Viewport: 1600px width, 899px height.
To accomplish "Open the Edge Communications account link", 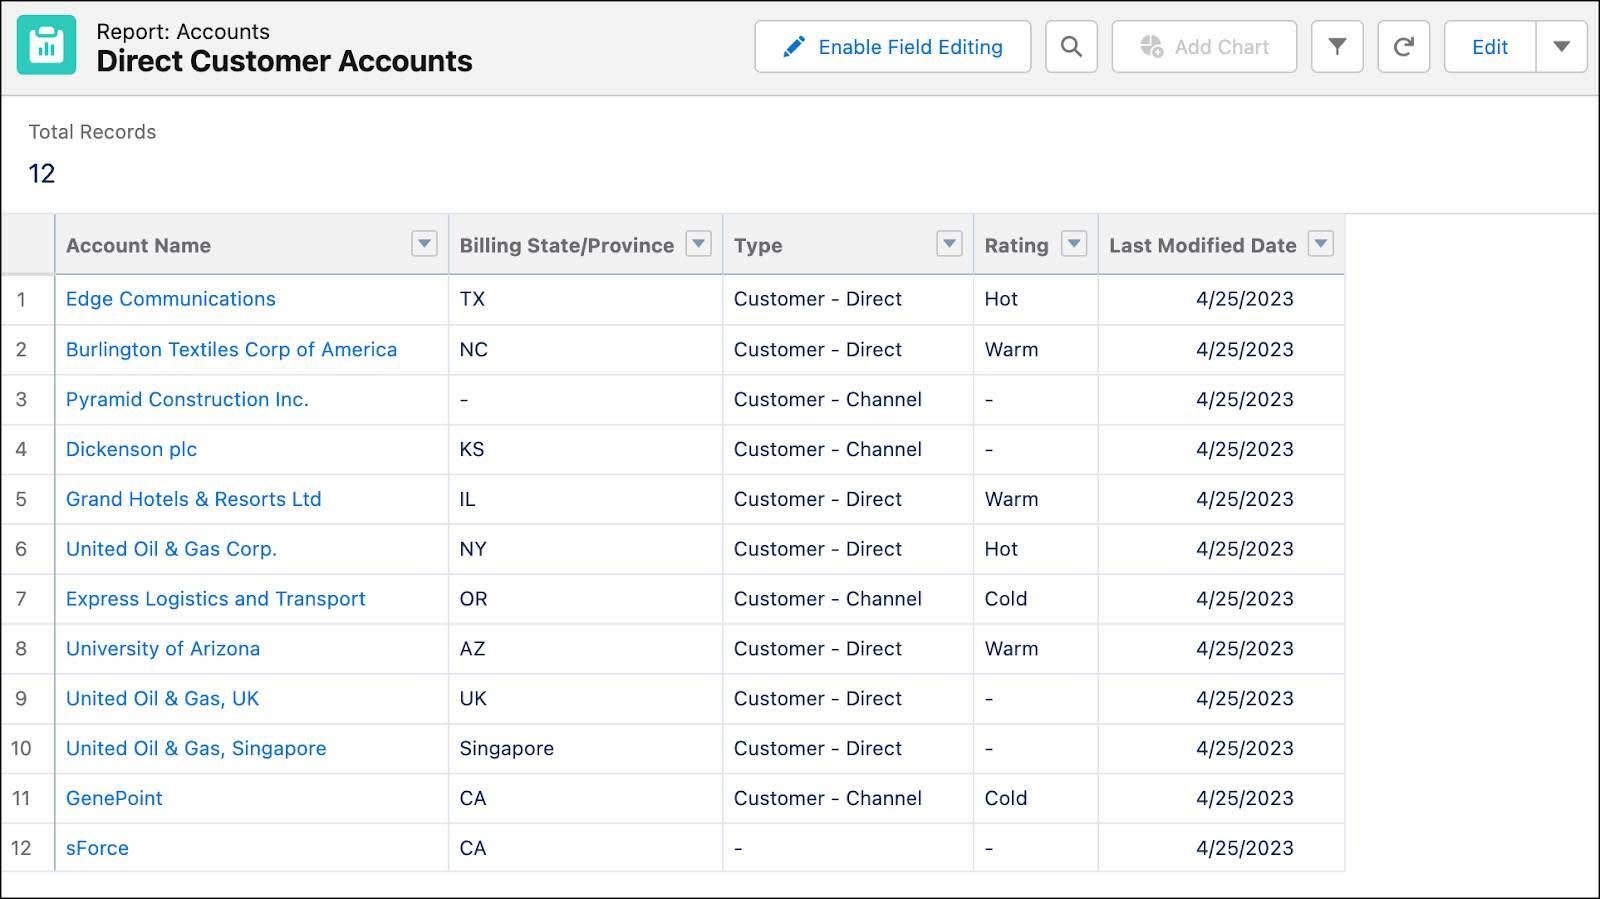I will pyautogui.click(x=170, y=299).
